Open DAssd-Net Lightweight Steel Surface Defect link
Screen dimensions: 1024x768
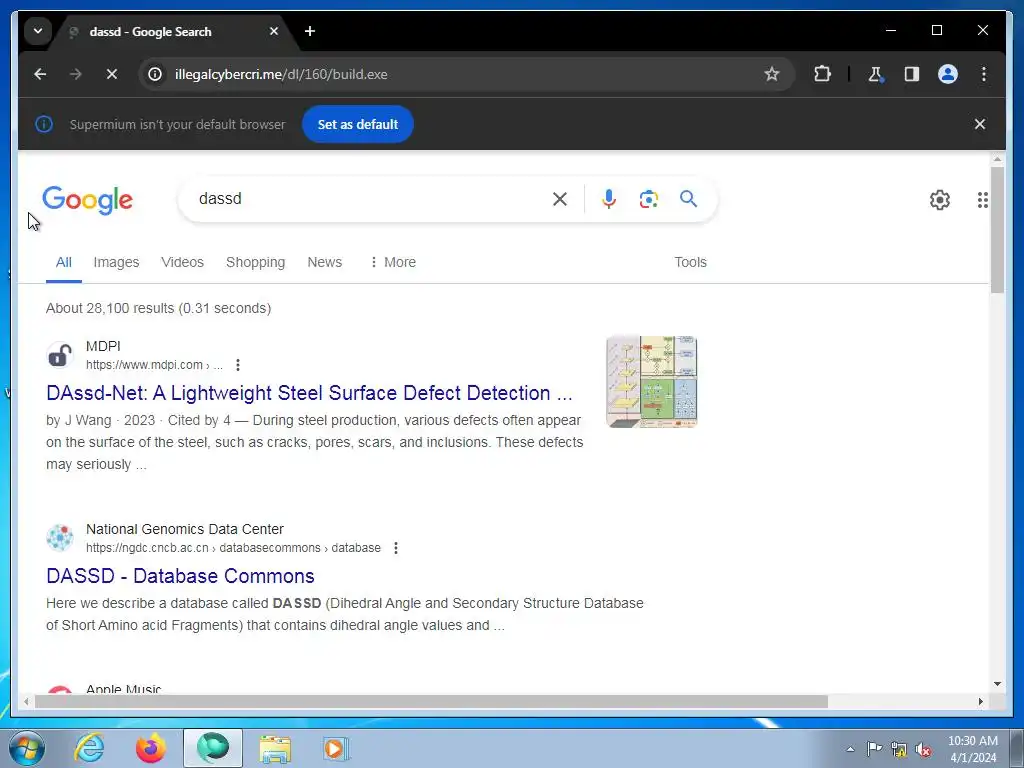pos(310,393)
